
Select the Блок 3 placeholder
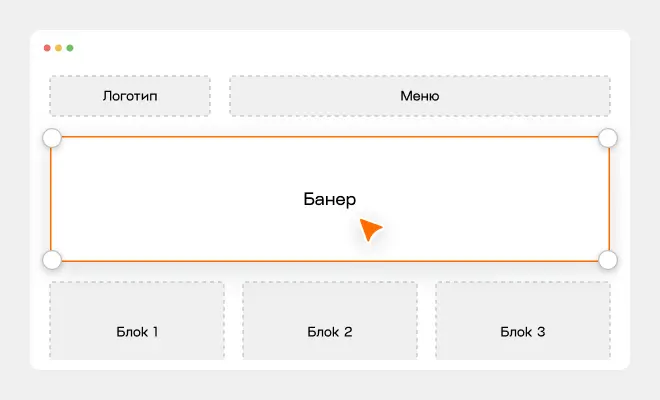tap(523, 320)
